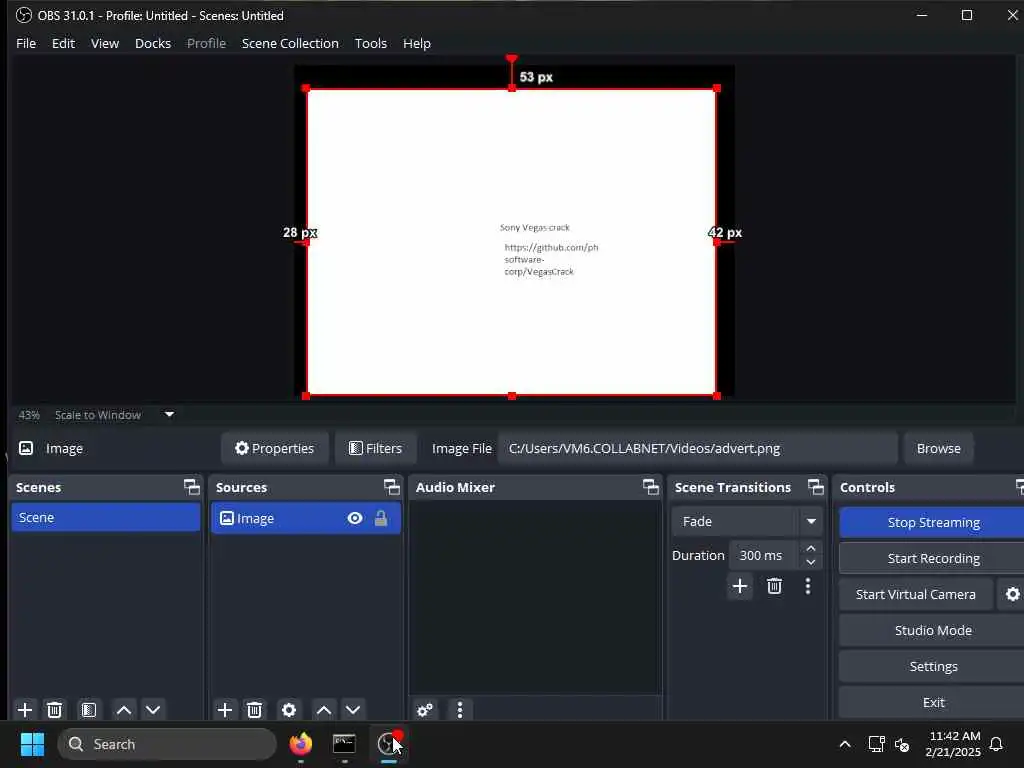Move source up arrow in Sources dock

coord(323,710)
